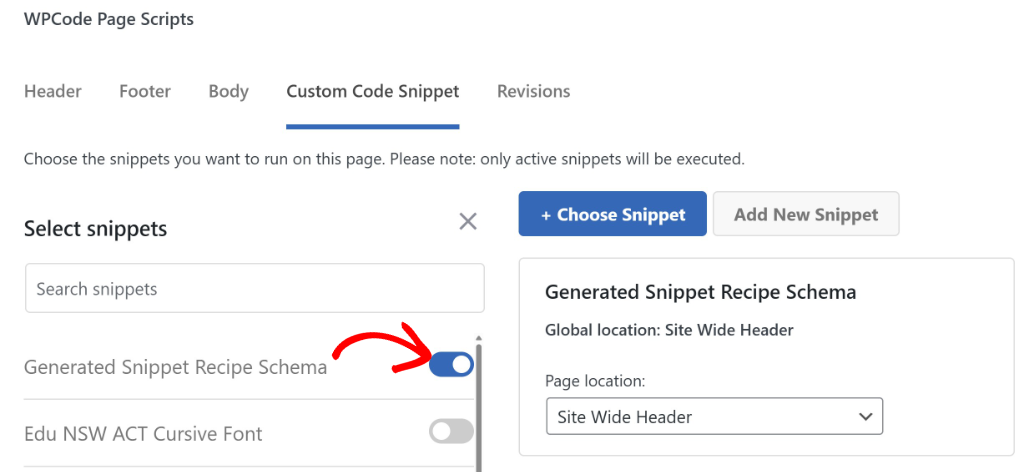This screenshot has height=472, width=1024.
Task: Select Edu NSW ACT Cursive Font list item label
Action: tap(143, 434)
